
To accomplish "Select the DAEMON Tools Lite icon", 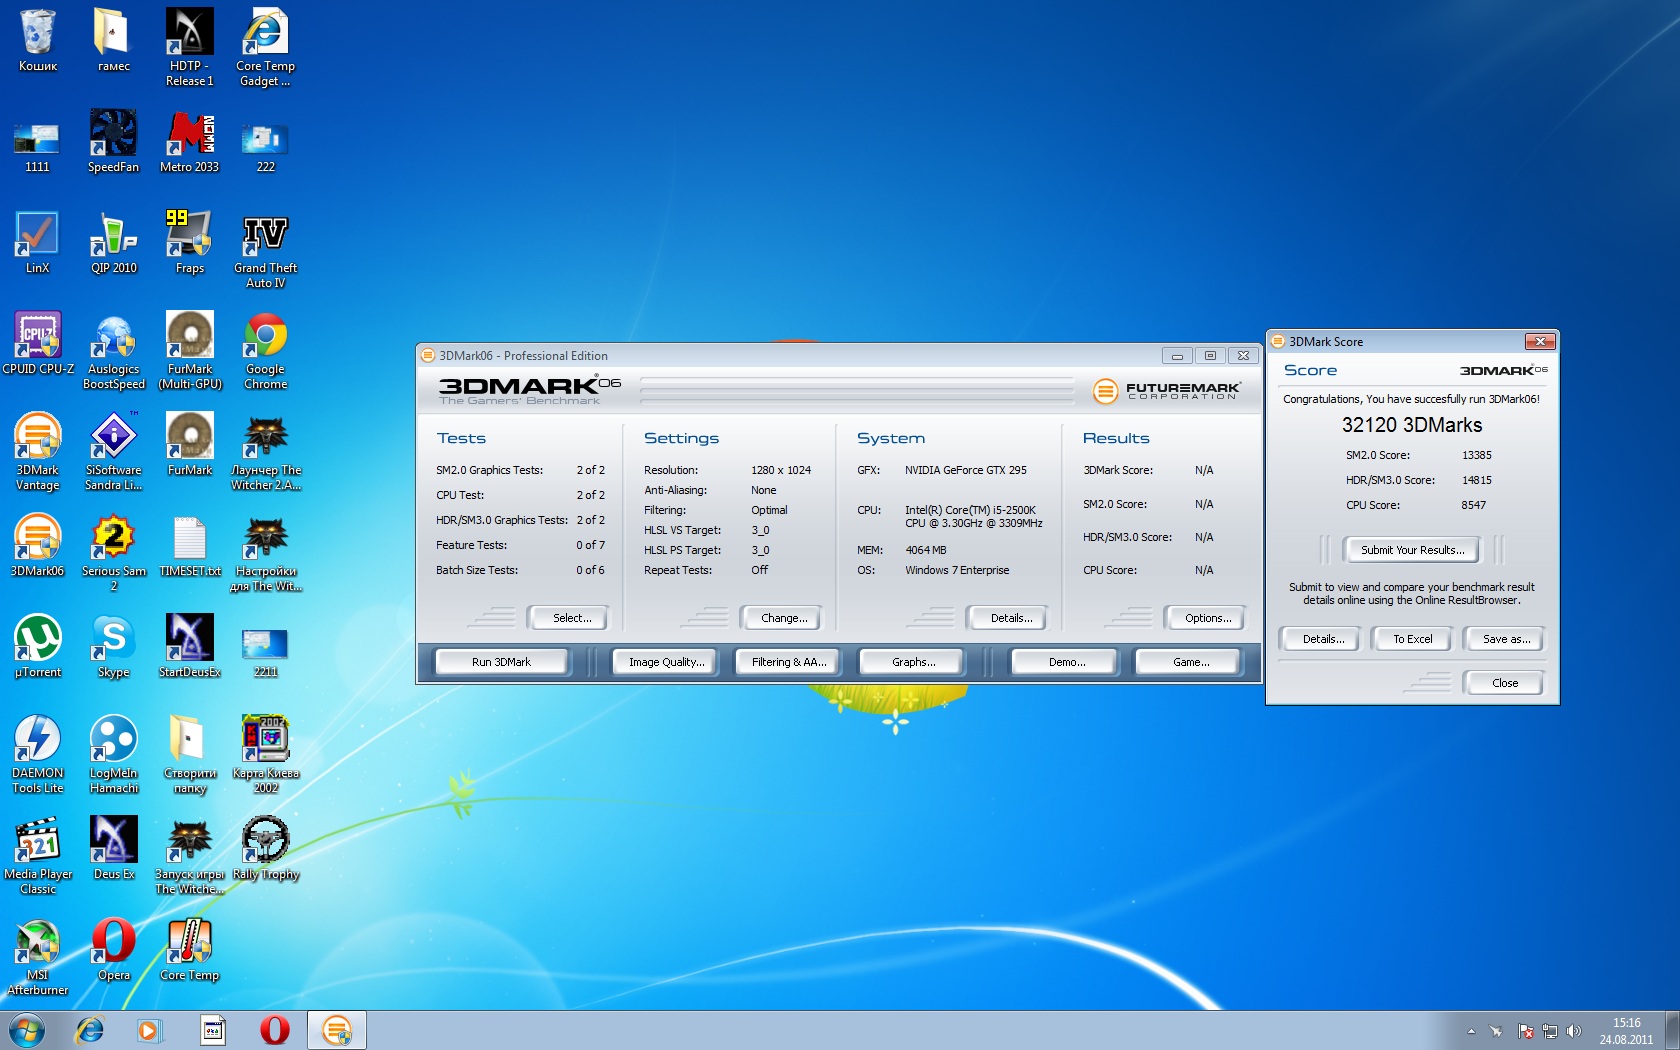I will 38,754.
